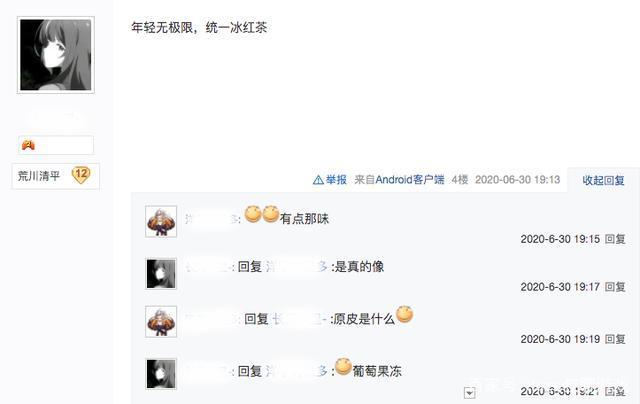Reply to the 19:19 comment
The width and height of the screenshot is (640, 404).
click(615, 339)
